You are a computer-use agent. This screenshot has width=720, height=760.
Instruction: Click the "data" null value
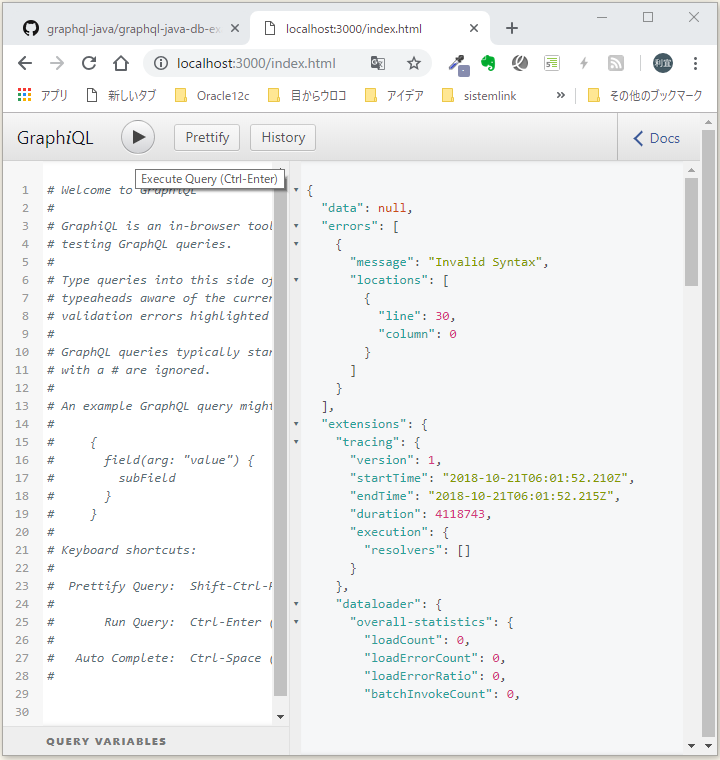(392, 208)
